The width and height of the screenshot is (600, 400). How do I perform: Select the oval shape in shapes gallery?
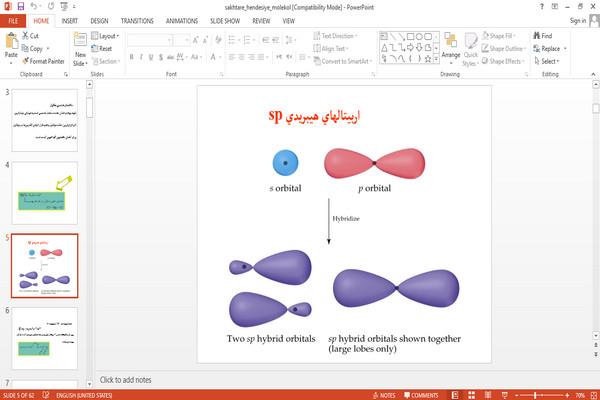point(419,37)
